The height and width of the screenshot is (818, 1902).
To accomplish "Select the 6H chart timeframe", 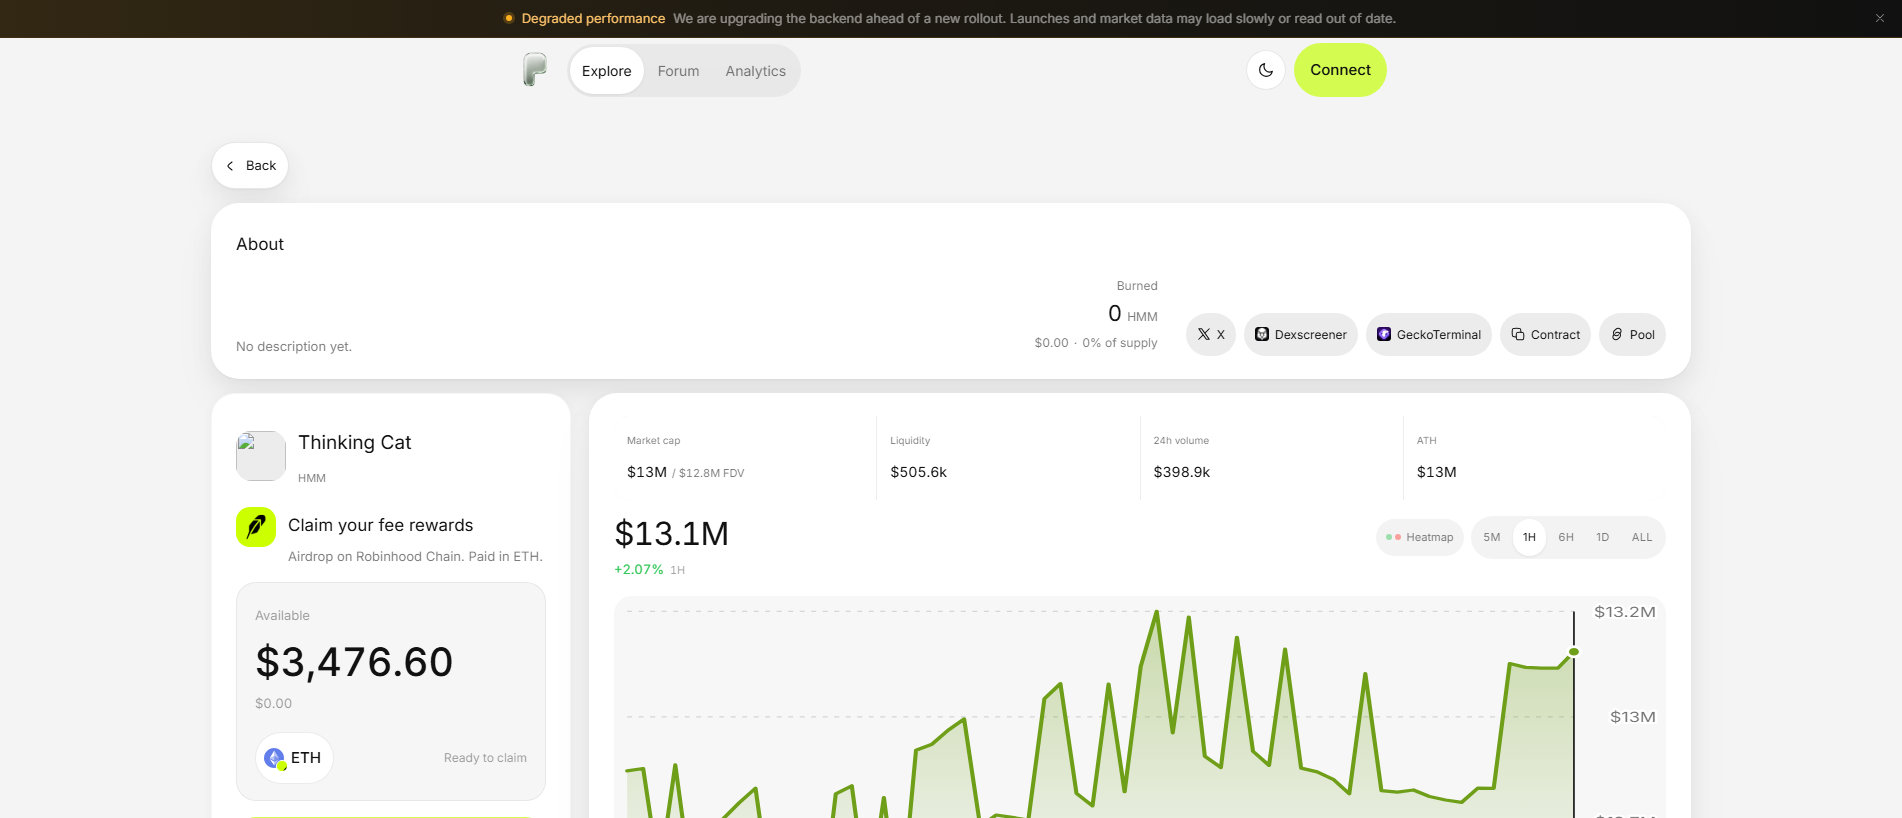I will (1566, 537).
